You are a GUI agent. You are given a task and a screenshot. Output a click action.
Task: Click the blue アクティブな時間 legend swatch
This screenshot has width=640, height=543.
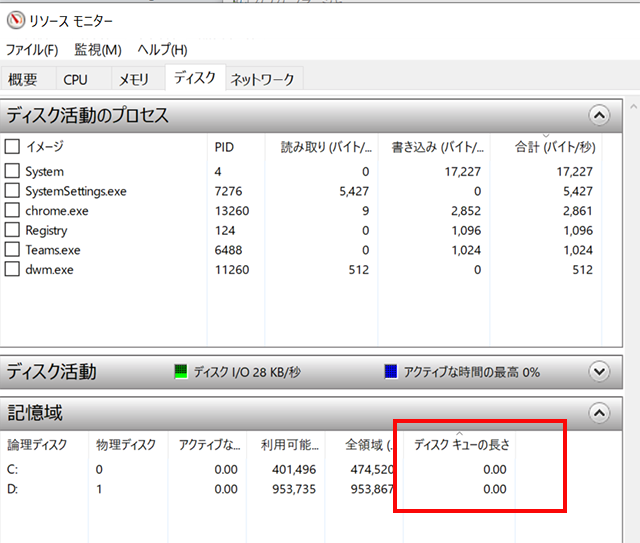391,372
